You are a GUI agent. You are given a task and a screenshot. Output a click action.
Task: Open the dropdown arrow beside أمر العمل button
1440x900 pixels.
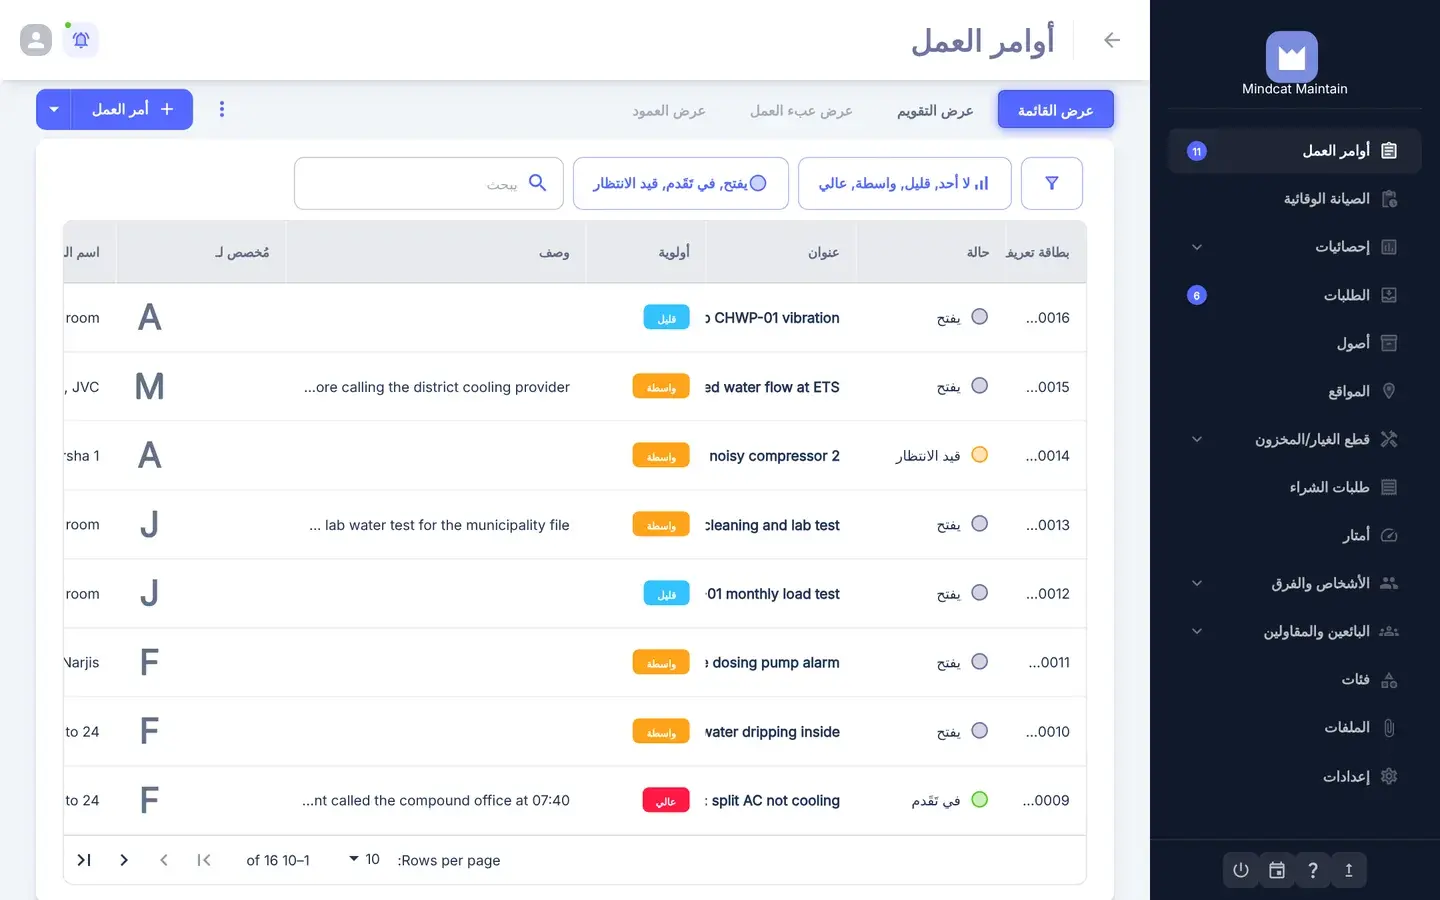tap(54, 109)
